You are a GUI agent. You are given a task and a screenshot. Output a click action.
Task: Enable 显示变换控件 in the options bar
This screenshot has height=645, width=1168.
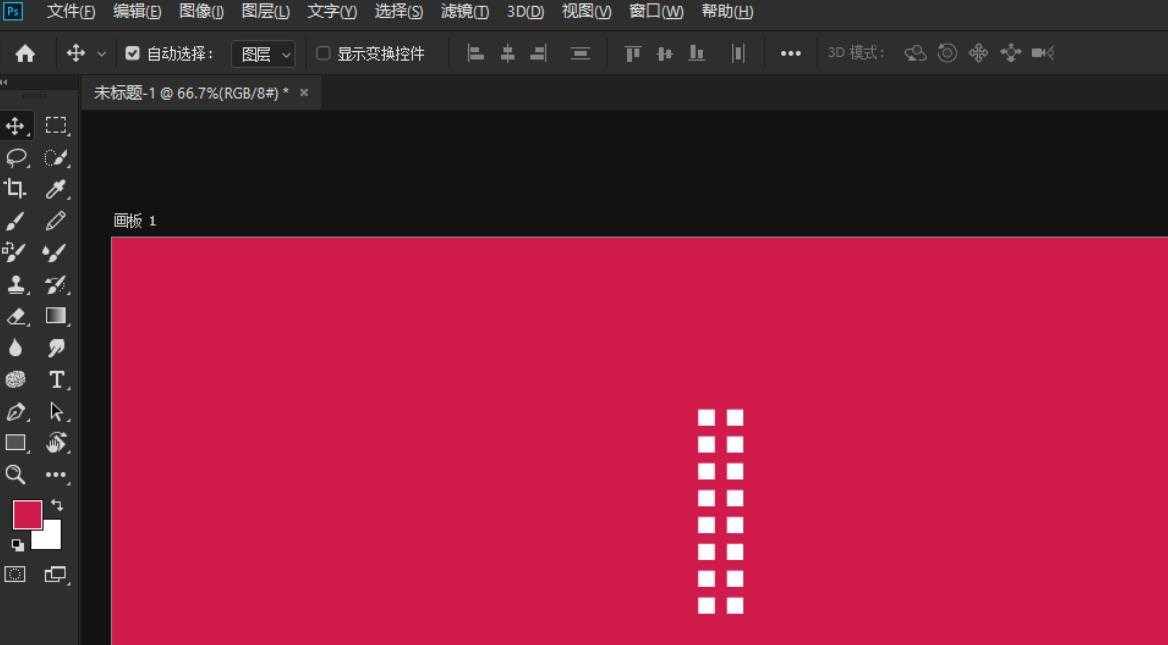[322, 52]
